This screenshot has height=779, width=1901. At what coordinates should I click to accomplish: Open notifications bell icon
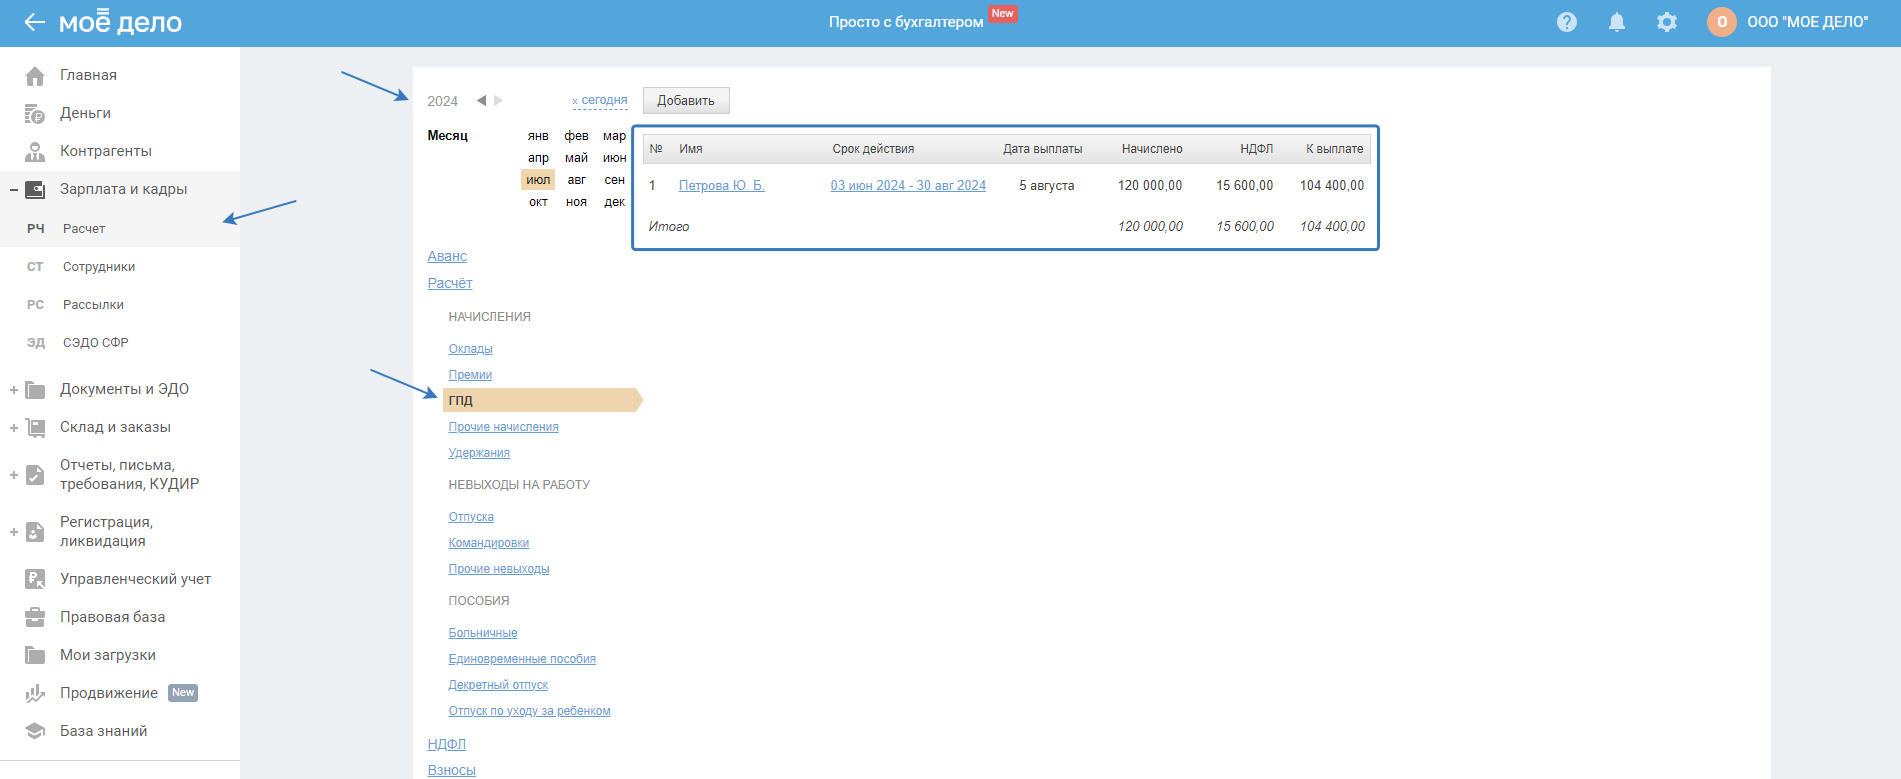(1616, 22)
